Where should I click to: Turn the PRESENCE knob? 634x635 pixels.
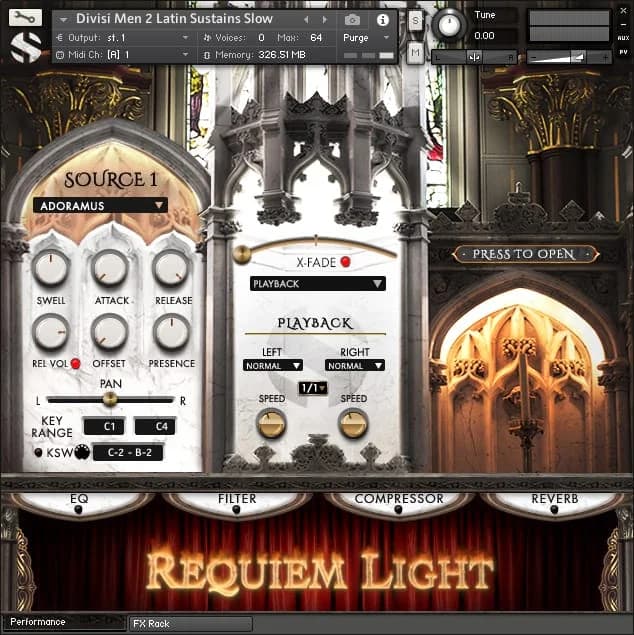point(171,332)
